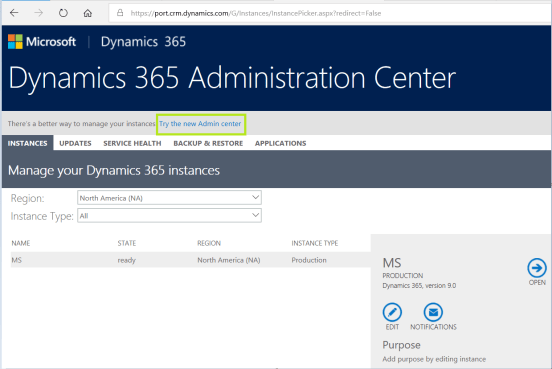
Task: Click the 'Production' instance type cell
Action: (309, 260)
